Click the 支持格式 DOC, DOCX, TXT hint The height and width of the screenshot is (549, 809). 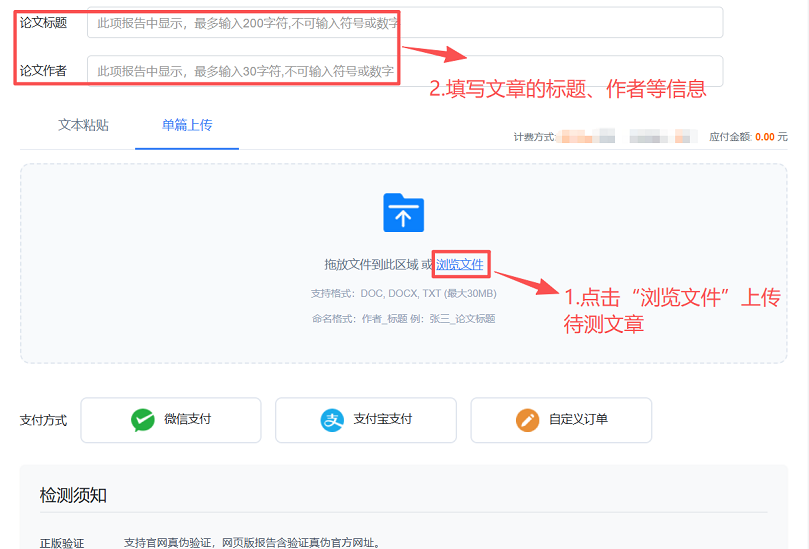404,294
